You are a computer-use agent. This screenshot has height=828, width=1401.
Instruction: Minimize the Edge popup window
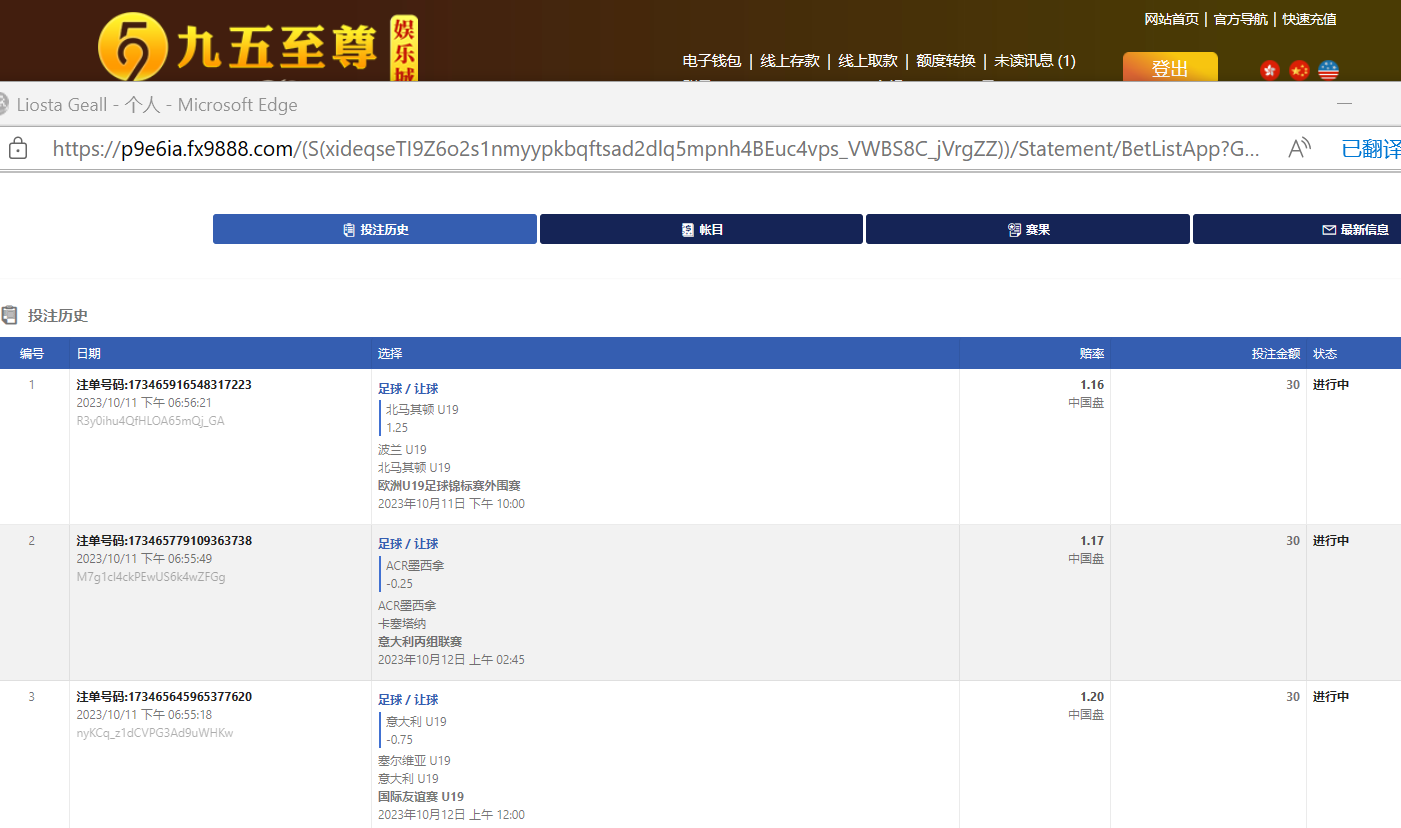pos(1345,104)
